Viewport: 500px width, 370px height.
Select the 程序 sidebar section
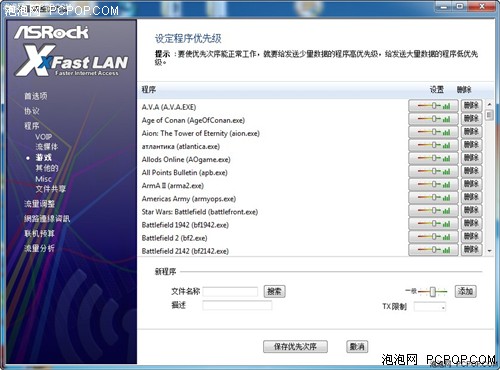32,126
